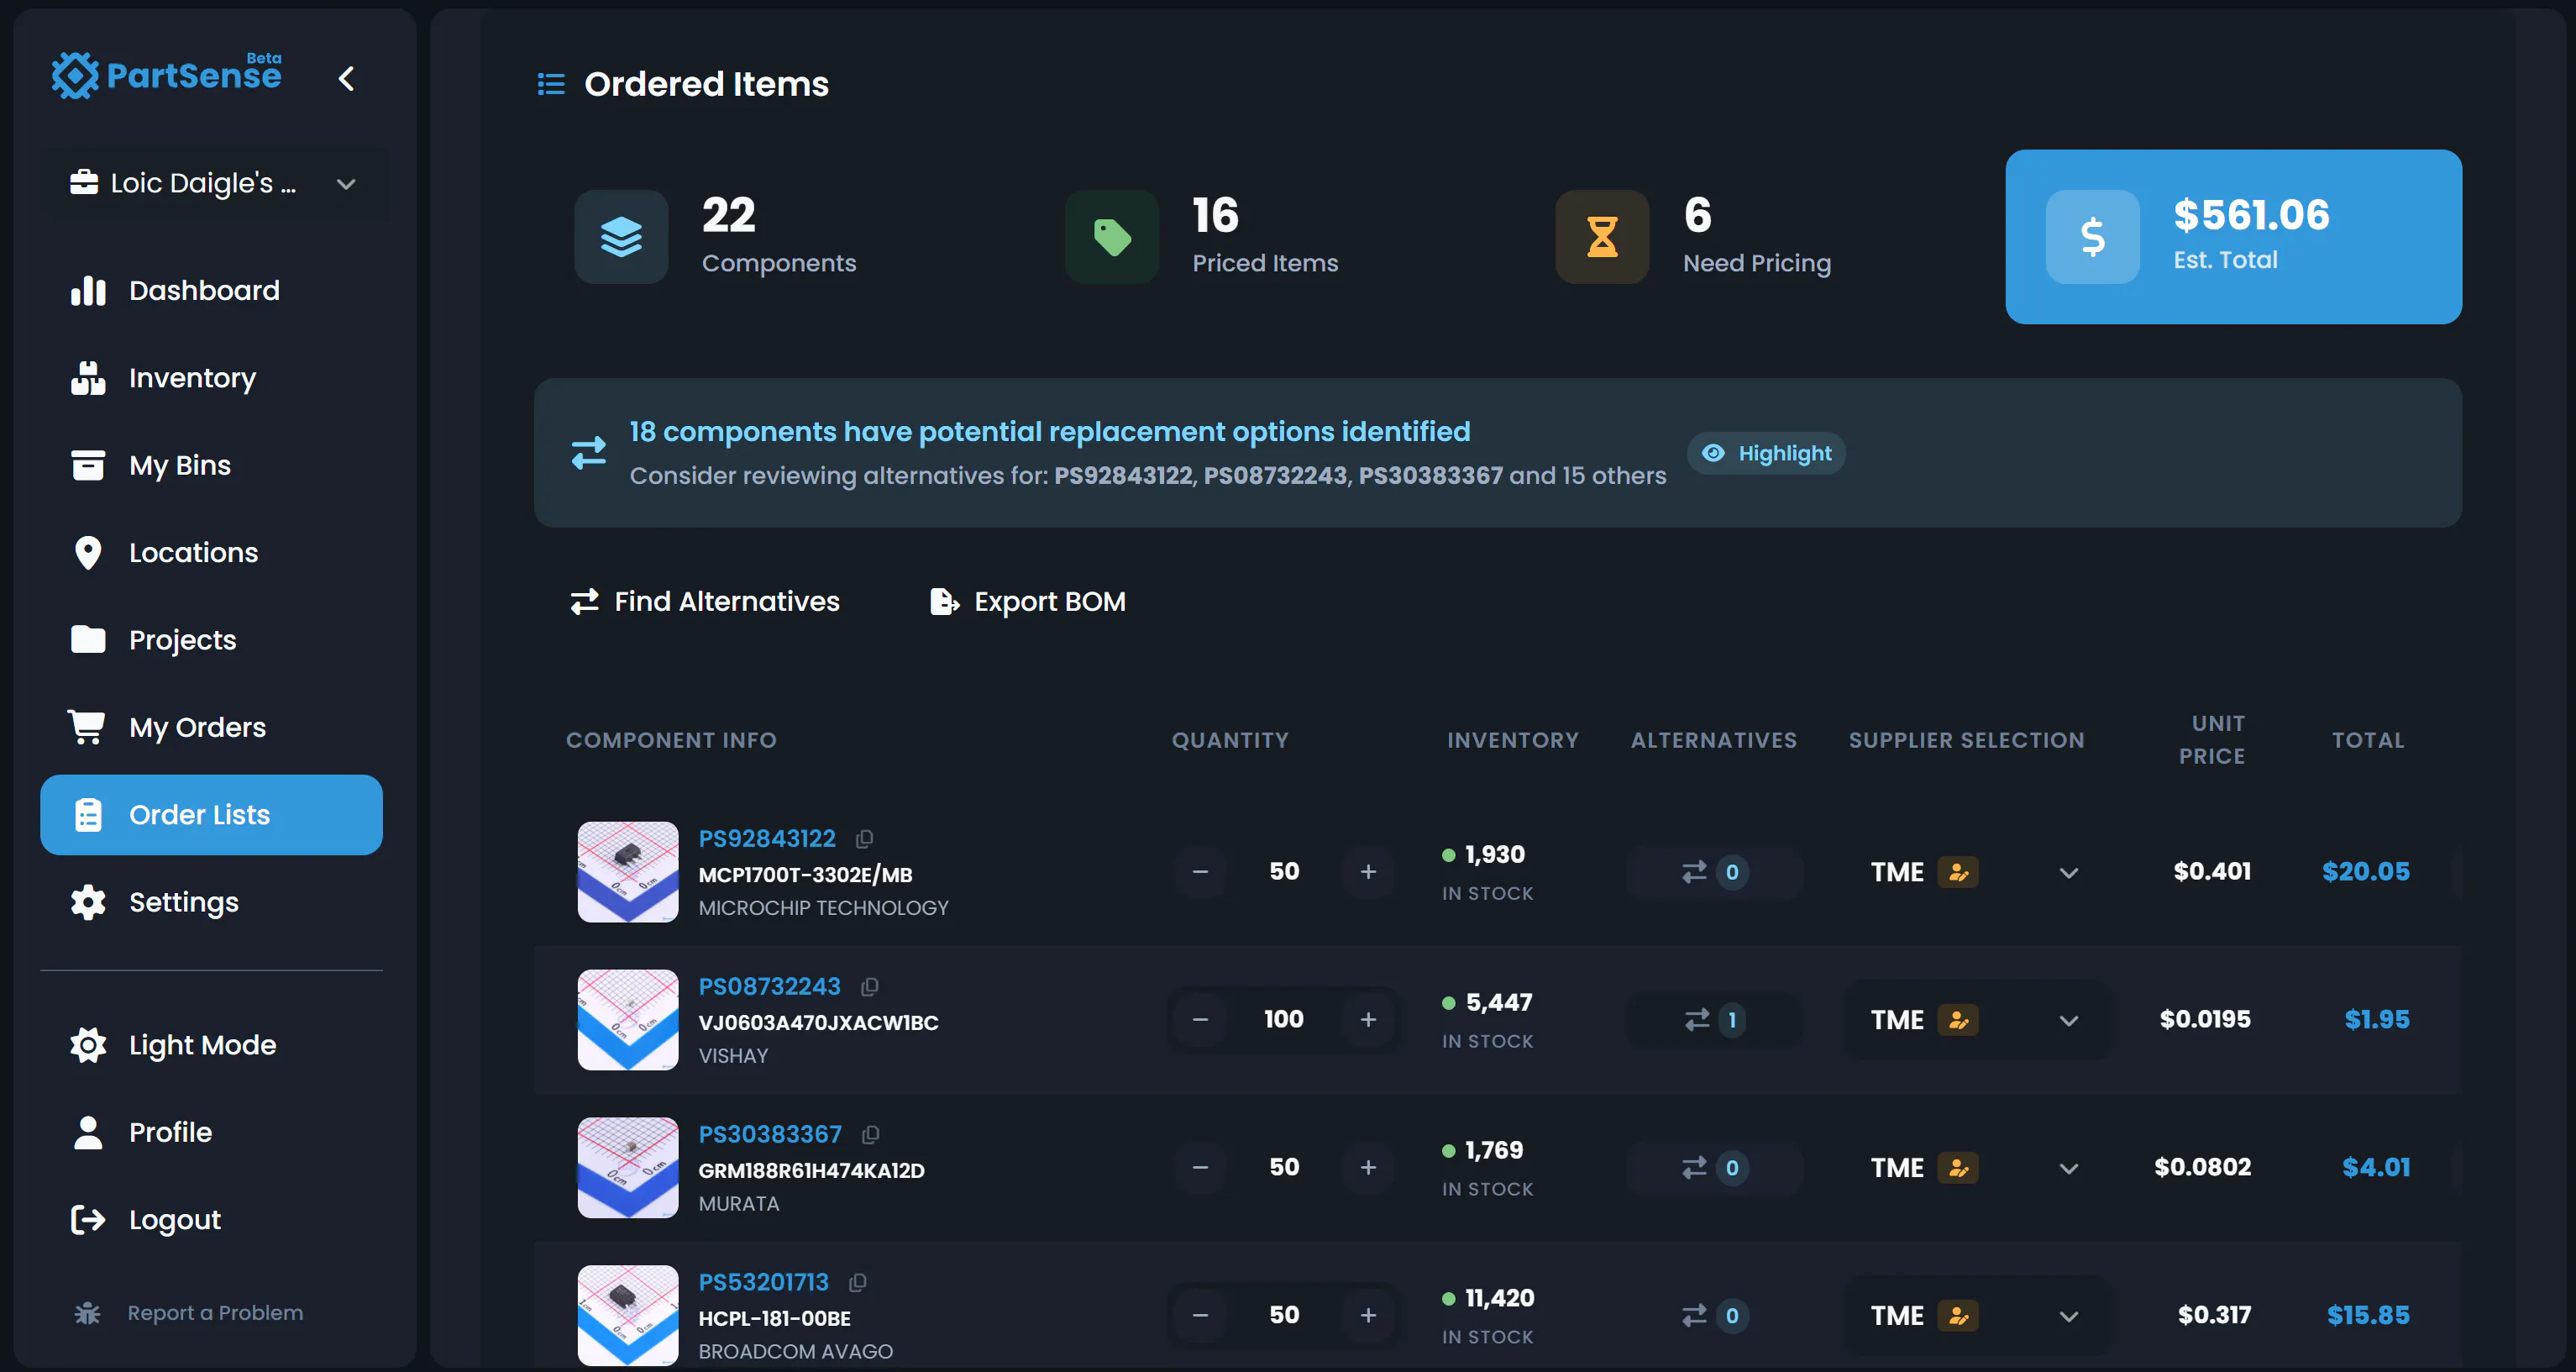Image resolution: width=2576 pixels, height=1372 pixels.
Task: Edit the quantity 100 field for PS08732243
Action: click(x=1284, y=1020)
